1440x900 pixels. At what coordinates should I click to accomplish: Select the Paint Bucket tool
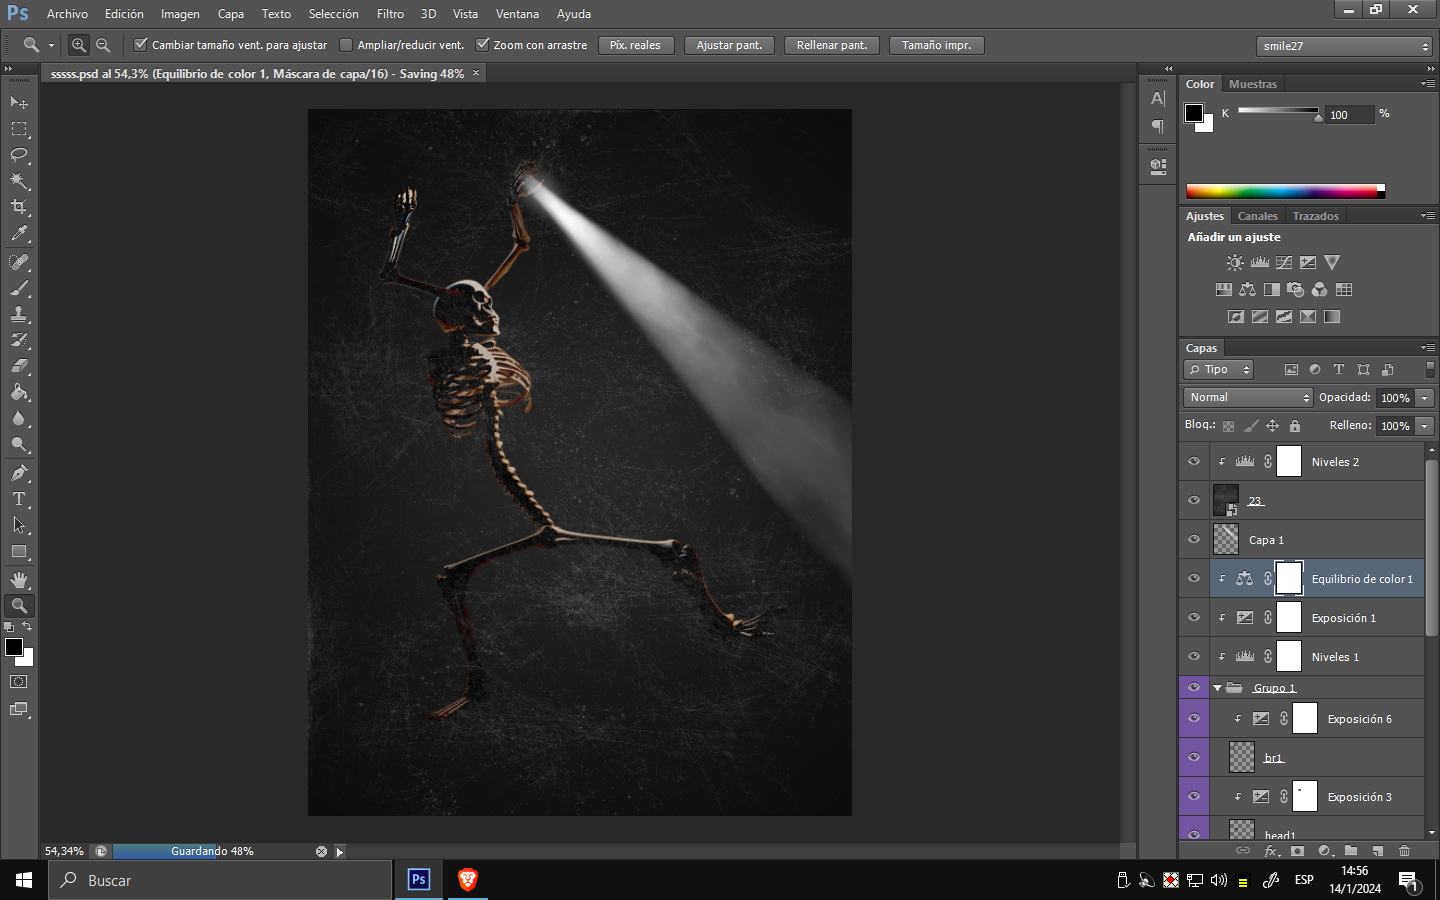[19, 392]
